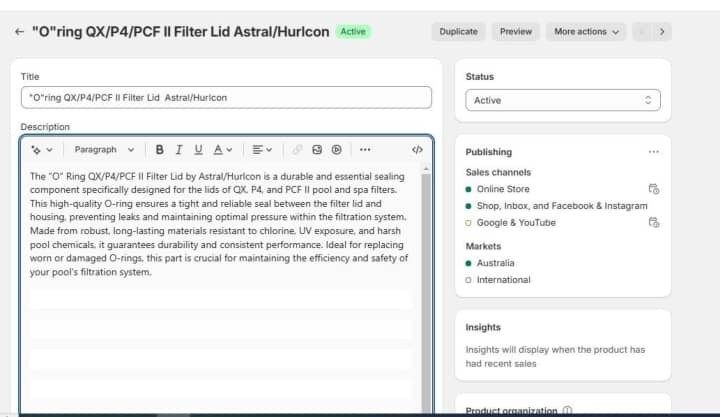720x417 pixels.
Task: Open the text color picker
Action: coord(223,150)
